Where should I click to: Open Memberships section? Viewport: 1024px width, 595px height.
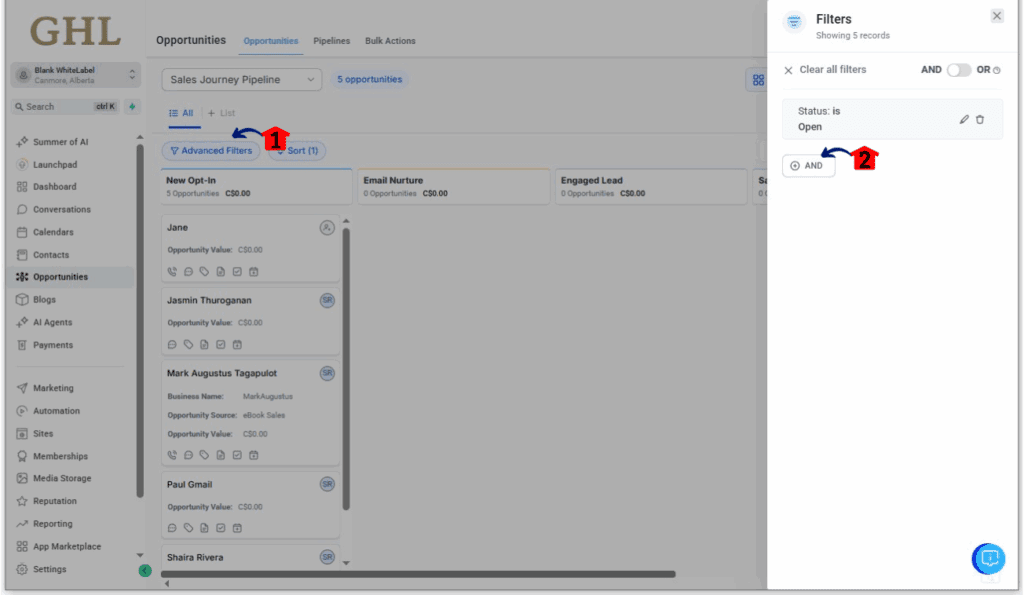[60, 457]
